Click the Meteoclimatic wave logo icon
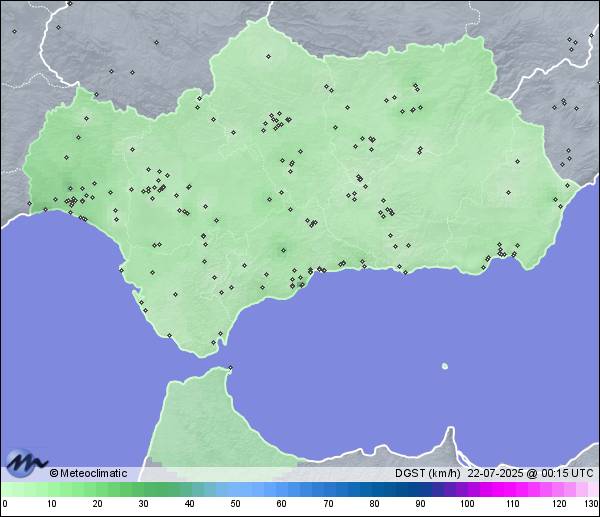The height and width of the screenshot is (517, 600). pos(25,462)
